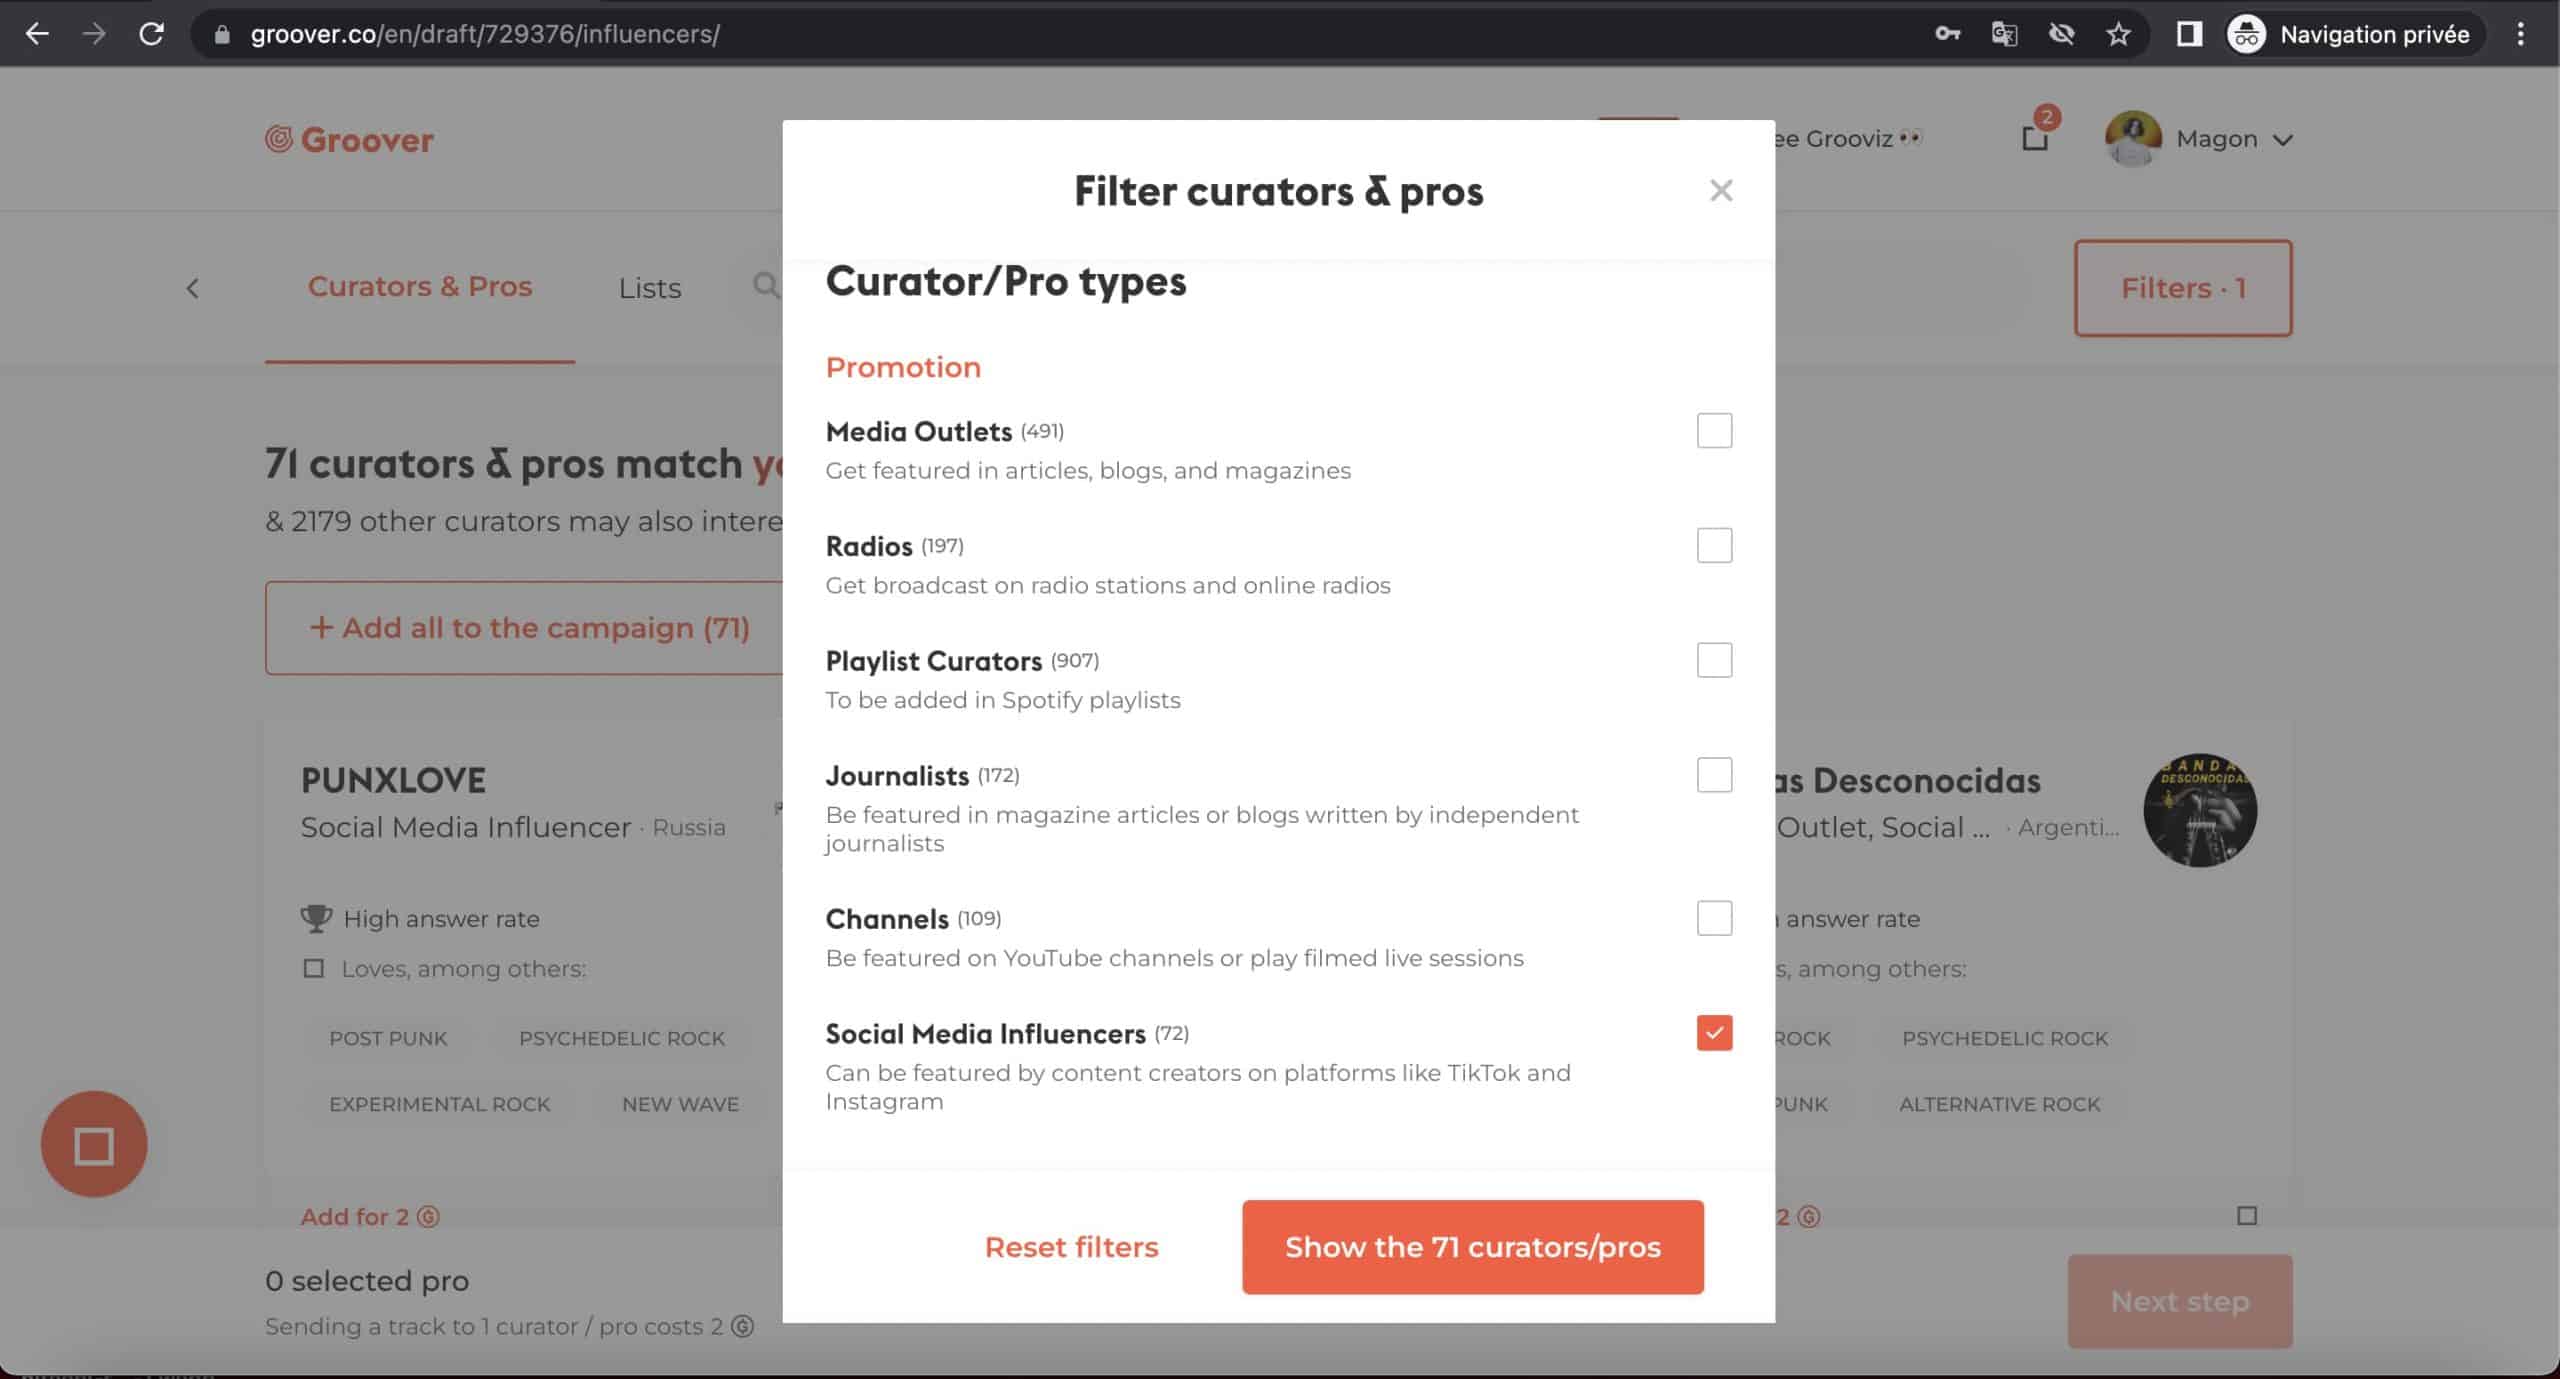Go back in the browser history
Viewport: 2560px width, 1379px height.
tap(37, 34)
